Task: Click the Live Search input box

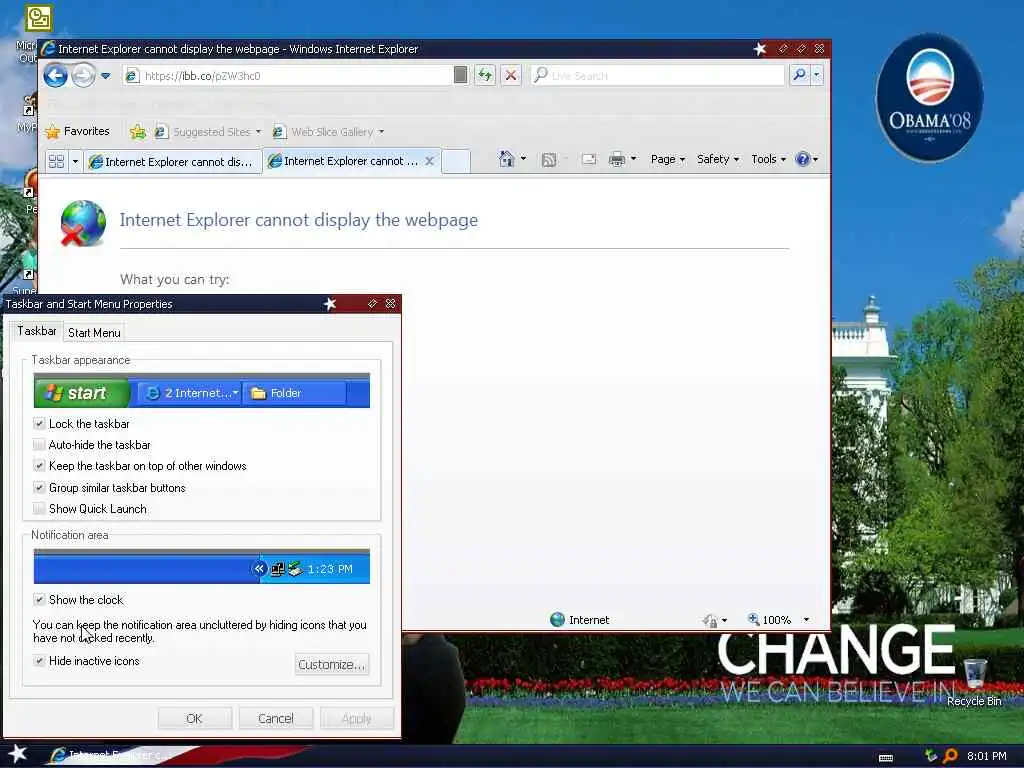Action: [658, 75]
